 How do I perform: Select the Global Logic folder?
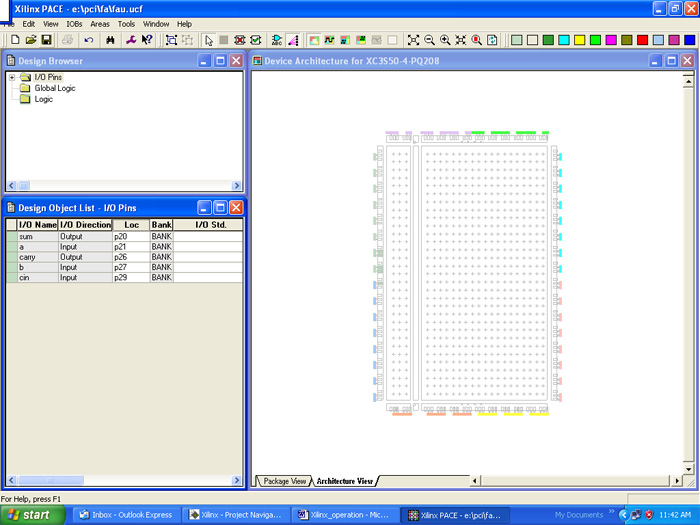tap(55, 88)
